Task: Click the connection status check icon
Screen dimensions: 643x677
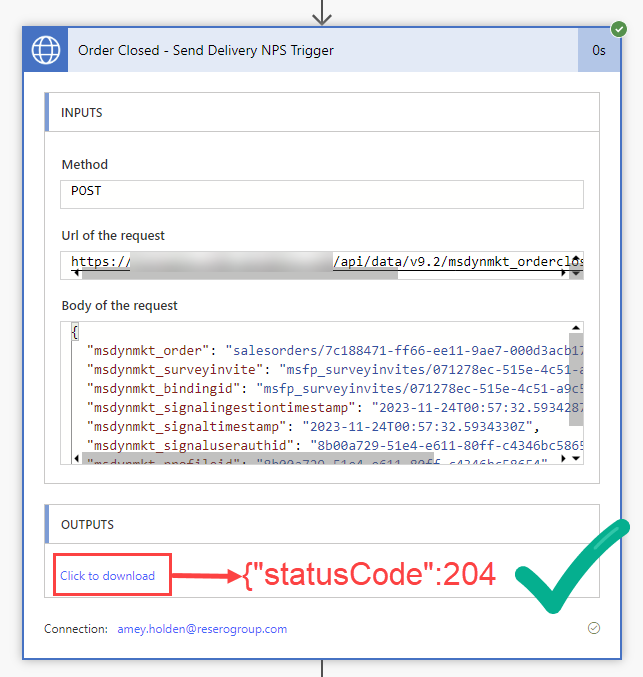Action: (594, 628)
